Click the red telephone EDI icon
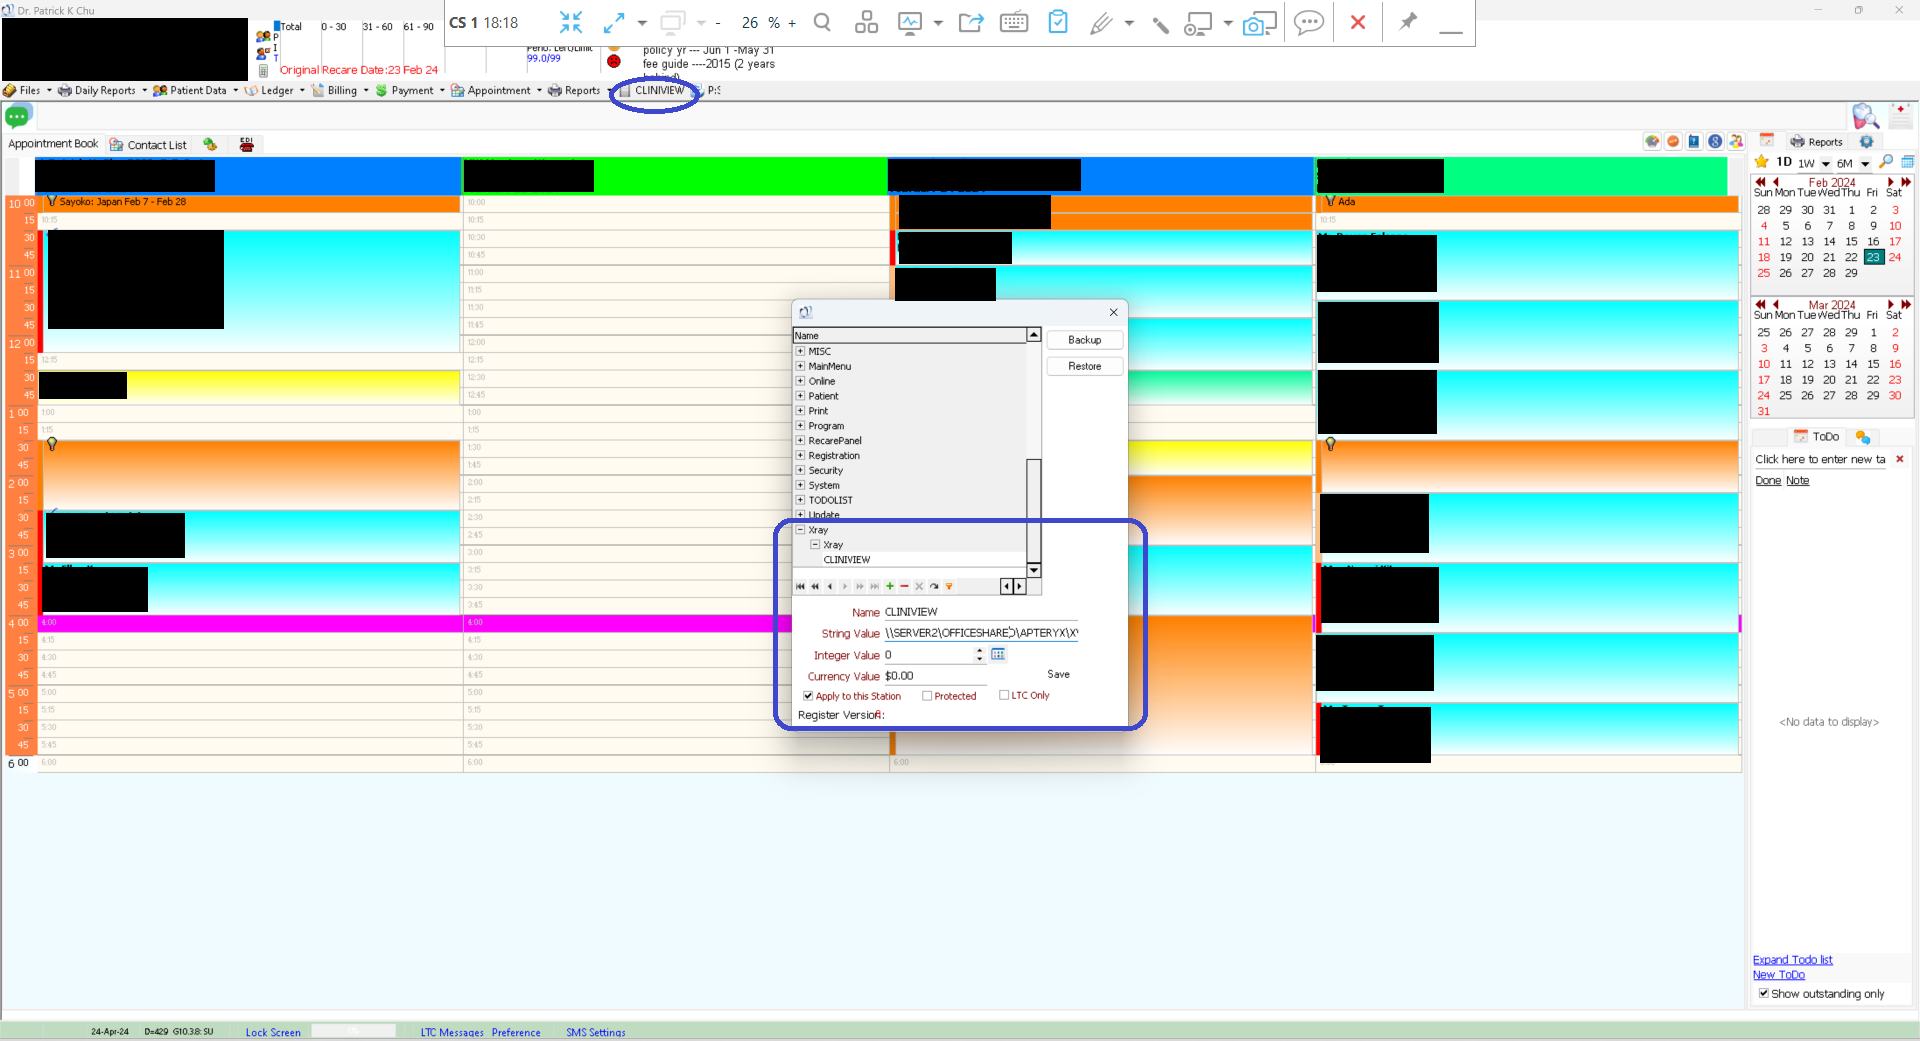 246,145
